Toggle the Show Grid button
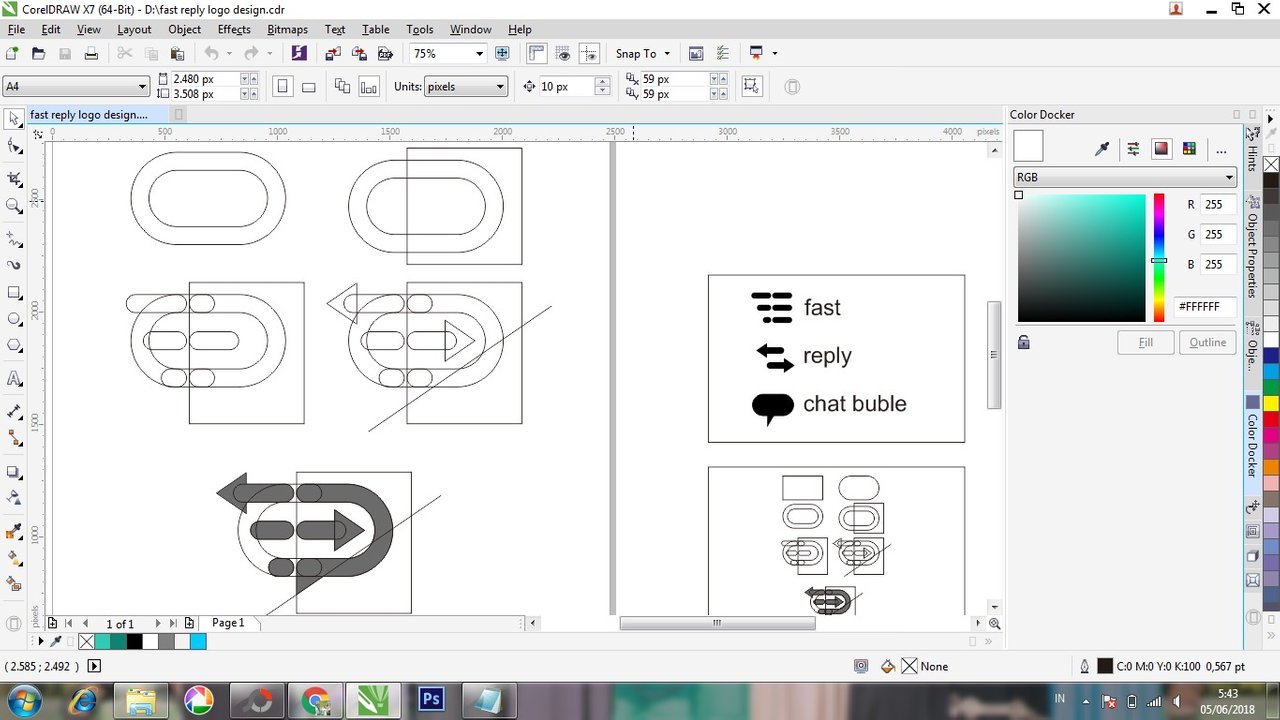The image size is (1280, 720). 563,53
